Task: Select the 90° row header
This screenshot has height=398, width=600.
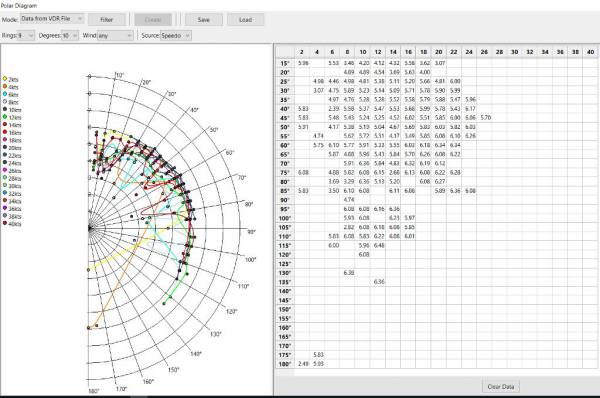Action: pos(285,200)
